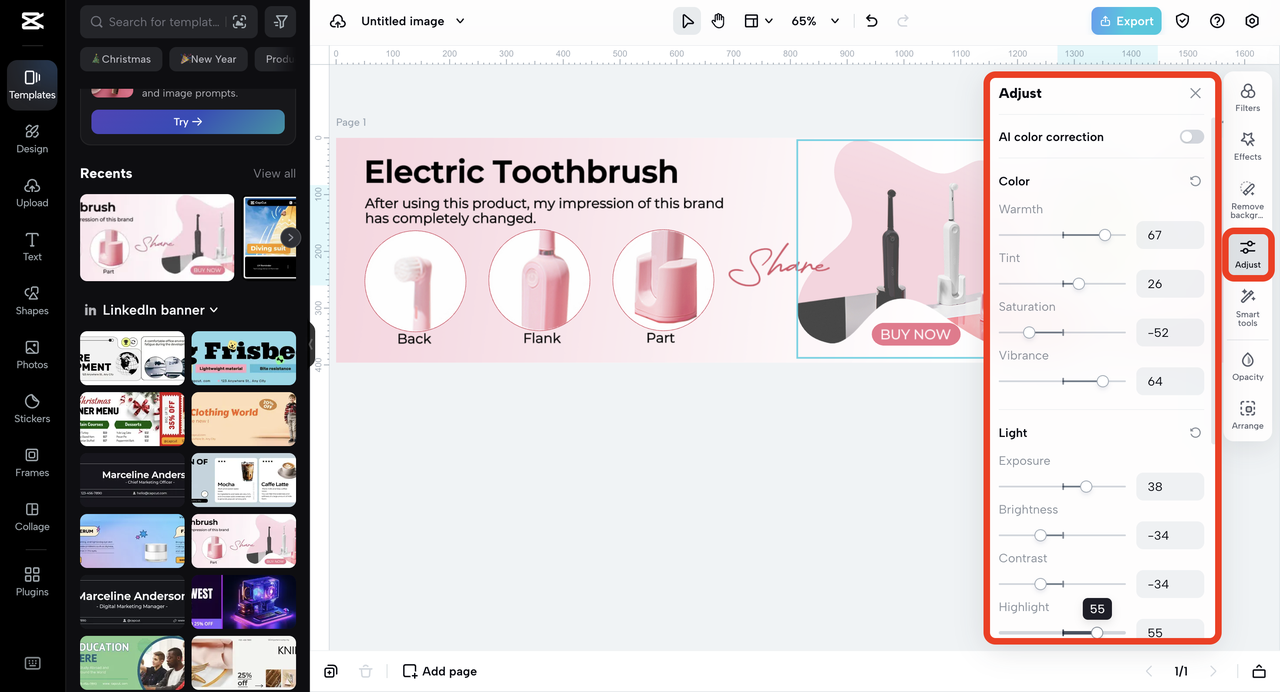Click the cloud save status icon
Viewport: 1280px width, 692px height.
tap(338, 21)
